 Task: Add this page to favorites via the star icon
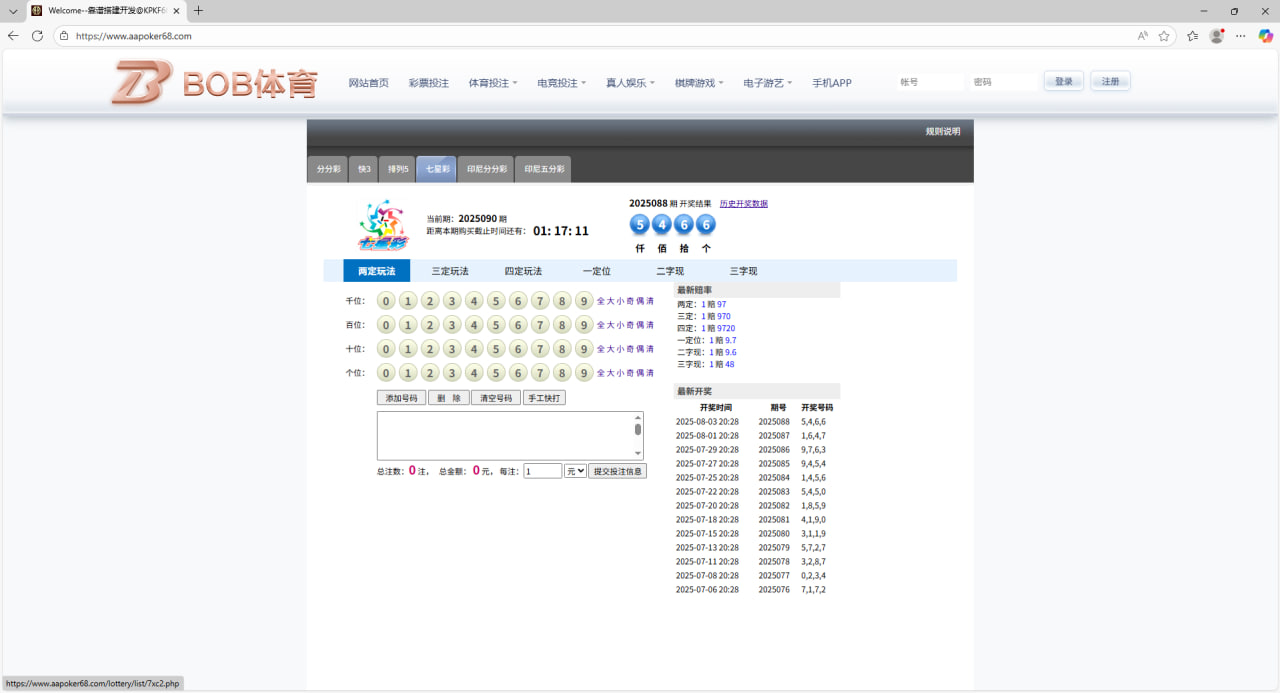1164,36
